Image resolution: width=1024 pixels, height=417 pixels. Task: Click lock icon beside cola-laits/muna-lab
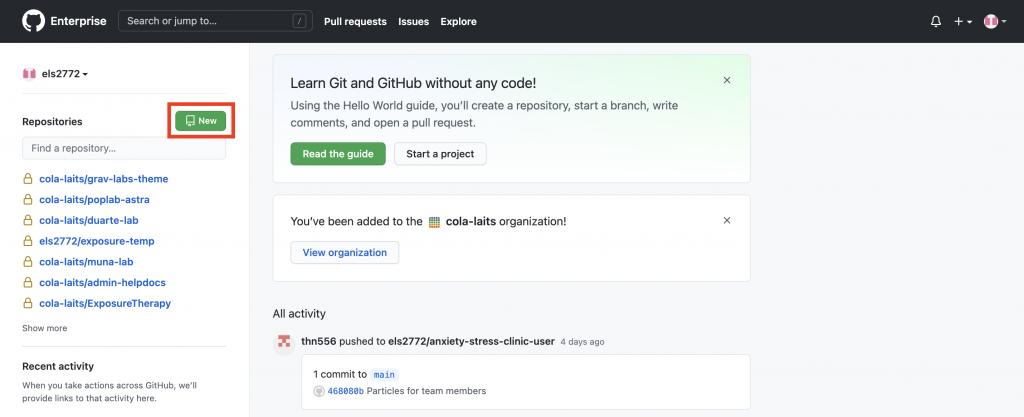click(x=28, y=262)
